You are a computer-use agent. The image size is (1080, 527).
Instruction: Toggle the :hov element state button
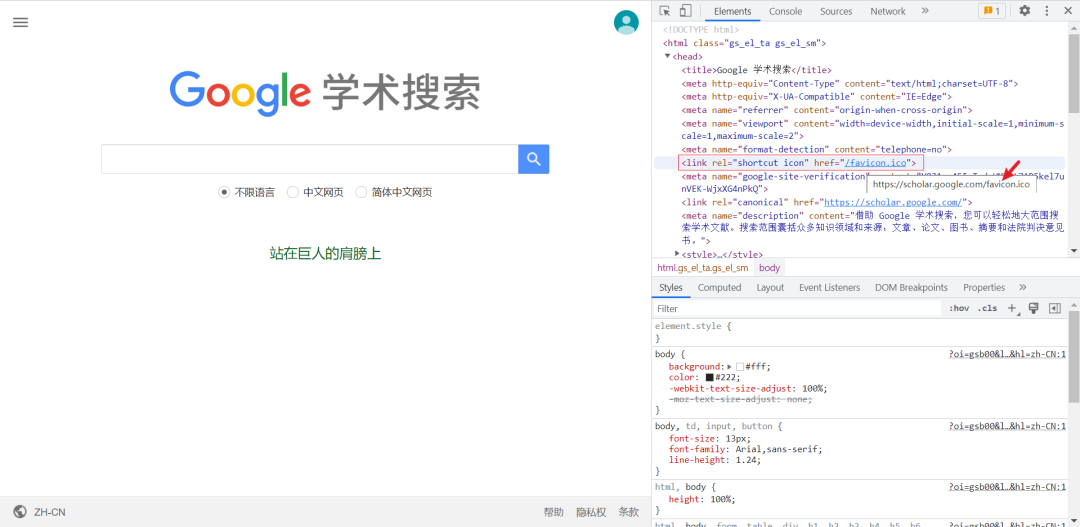click(959, 309)
